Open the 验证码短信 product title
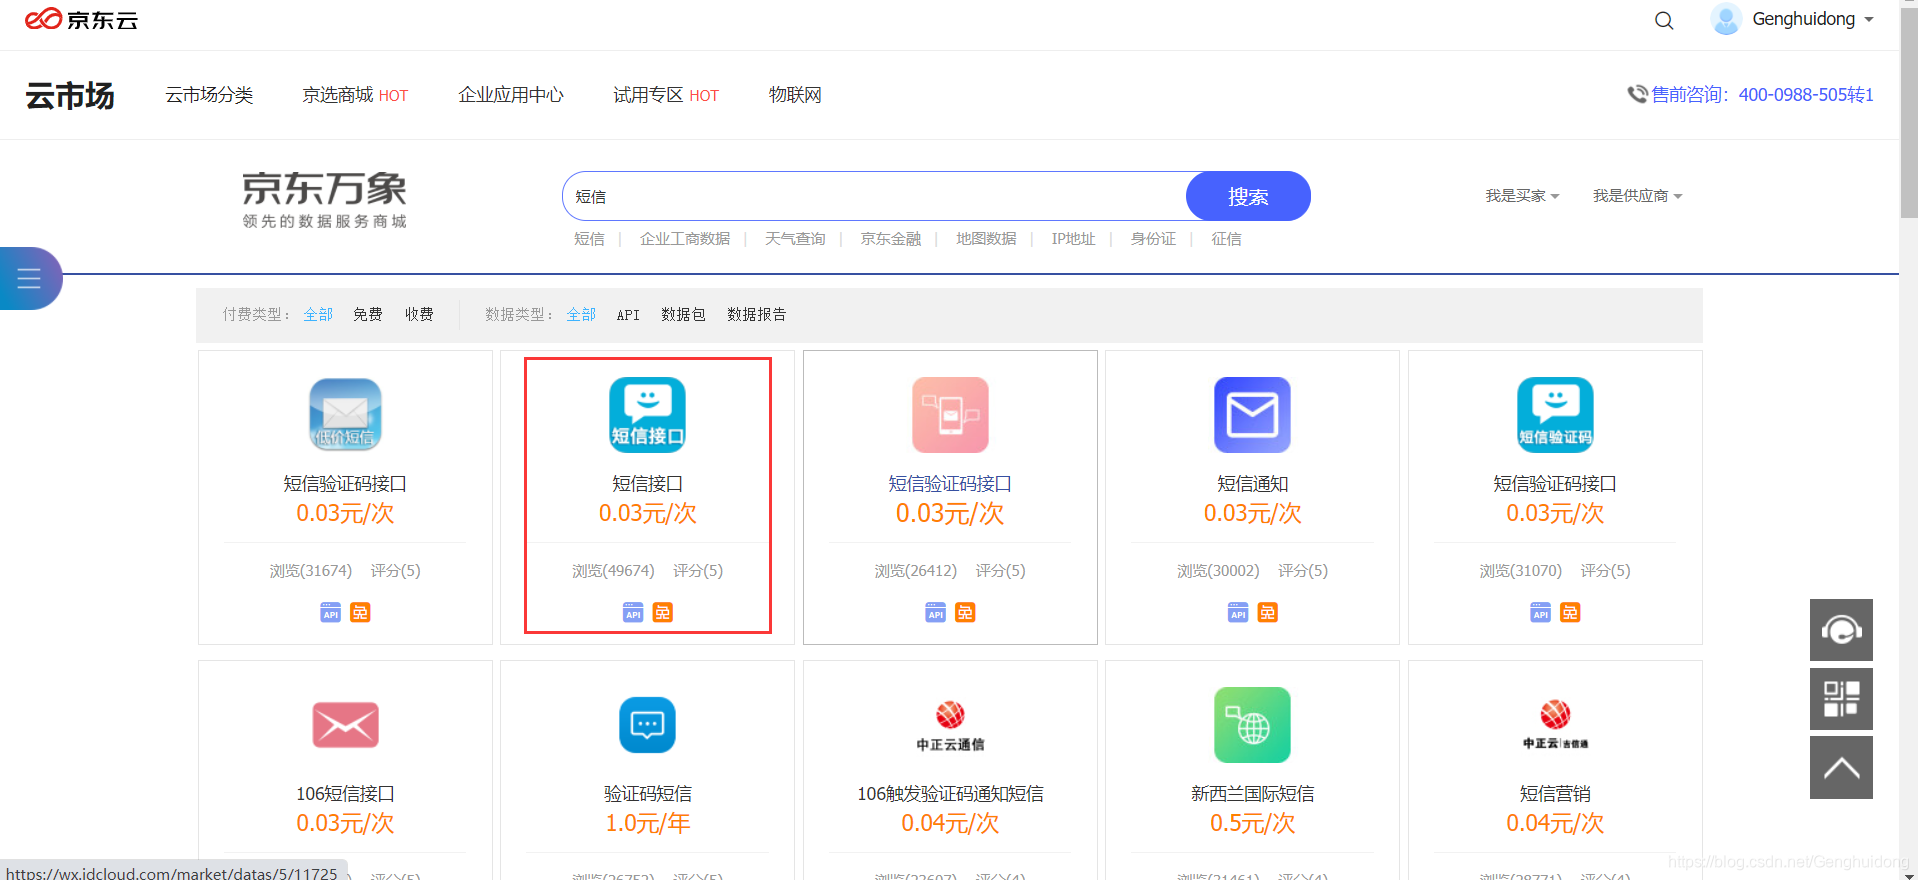The width and height of the screenshot is (1918, 880). tap(648, 794)
